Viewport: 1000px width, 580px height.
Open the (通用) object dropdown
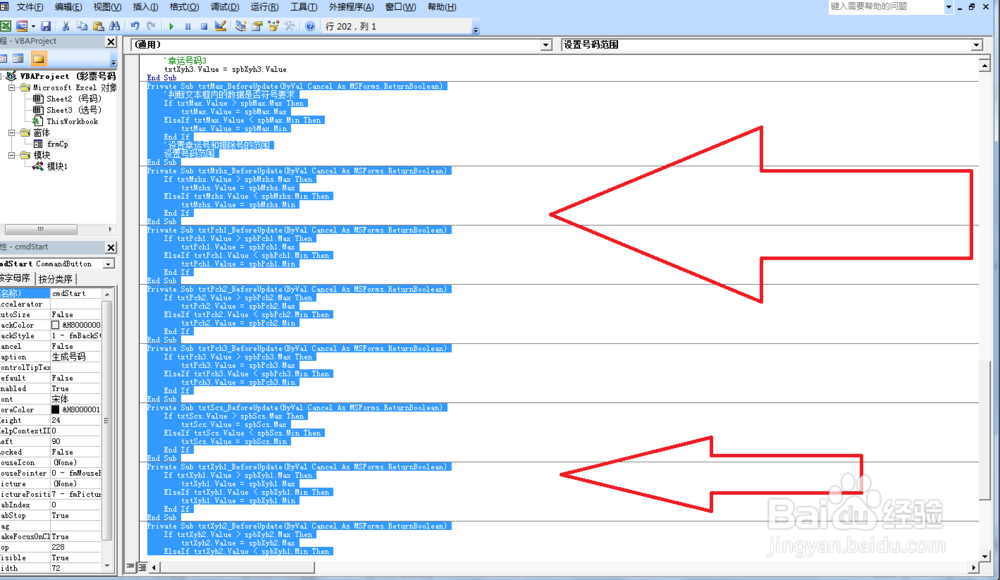point(546,45)
